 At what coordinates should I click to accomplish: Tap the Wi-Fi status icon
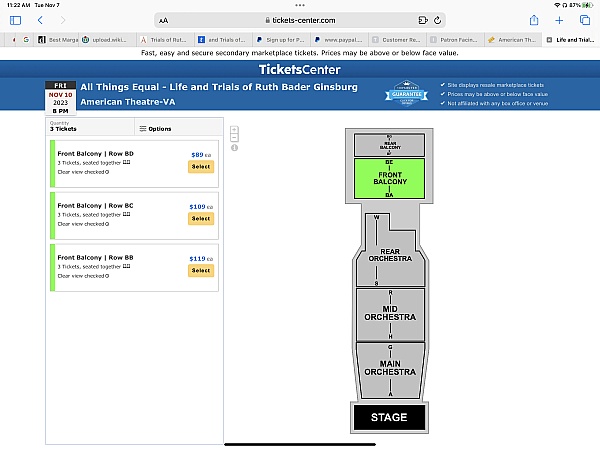pos(557,5)
